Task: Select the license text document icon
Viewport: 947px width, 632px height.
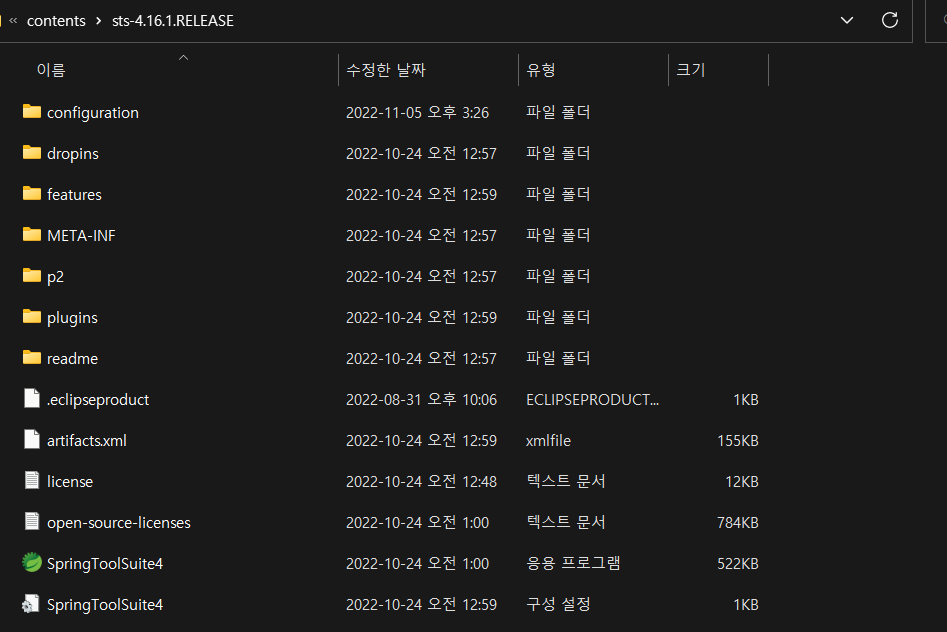Action: [x=31, y=480]
